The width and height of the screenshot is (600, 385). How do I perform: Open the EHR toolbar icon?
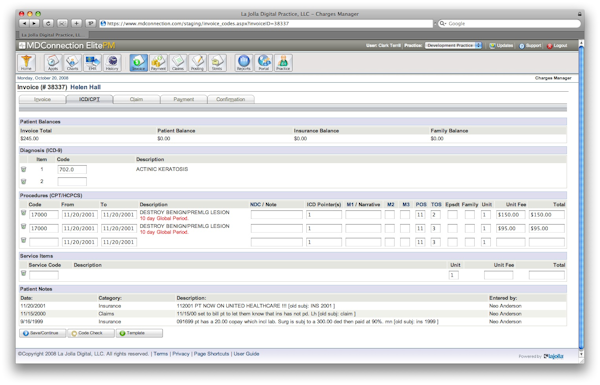coord(92,63)
